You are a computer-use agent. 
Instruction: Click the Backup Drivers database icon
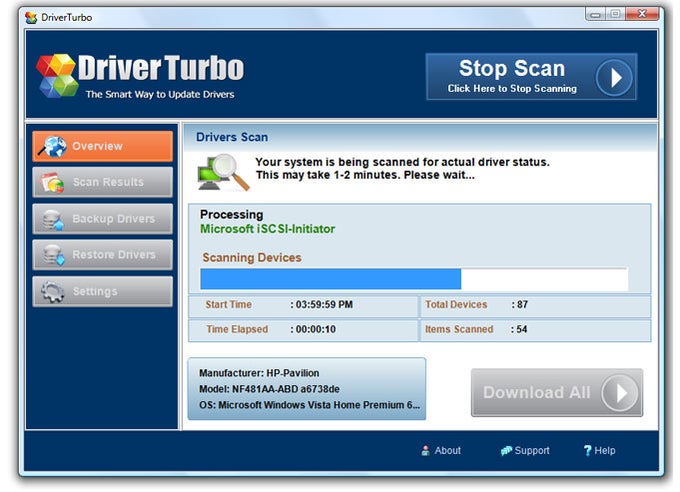(x=53, y=220)
